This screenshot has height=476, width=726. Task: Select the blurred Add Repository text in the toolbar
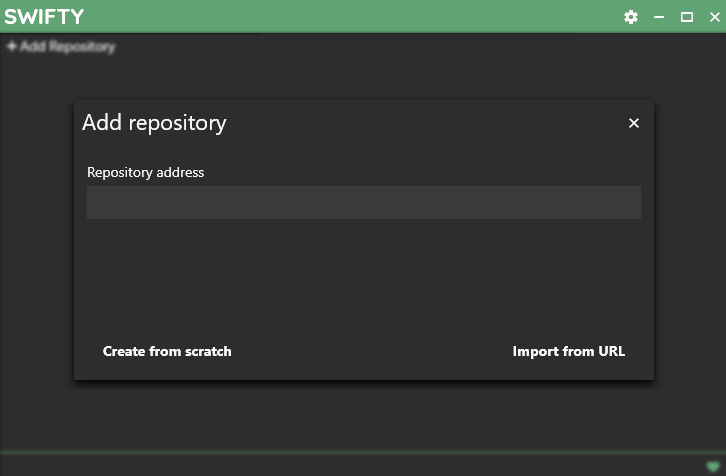pos(67,46)
